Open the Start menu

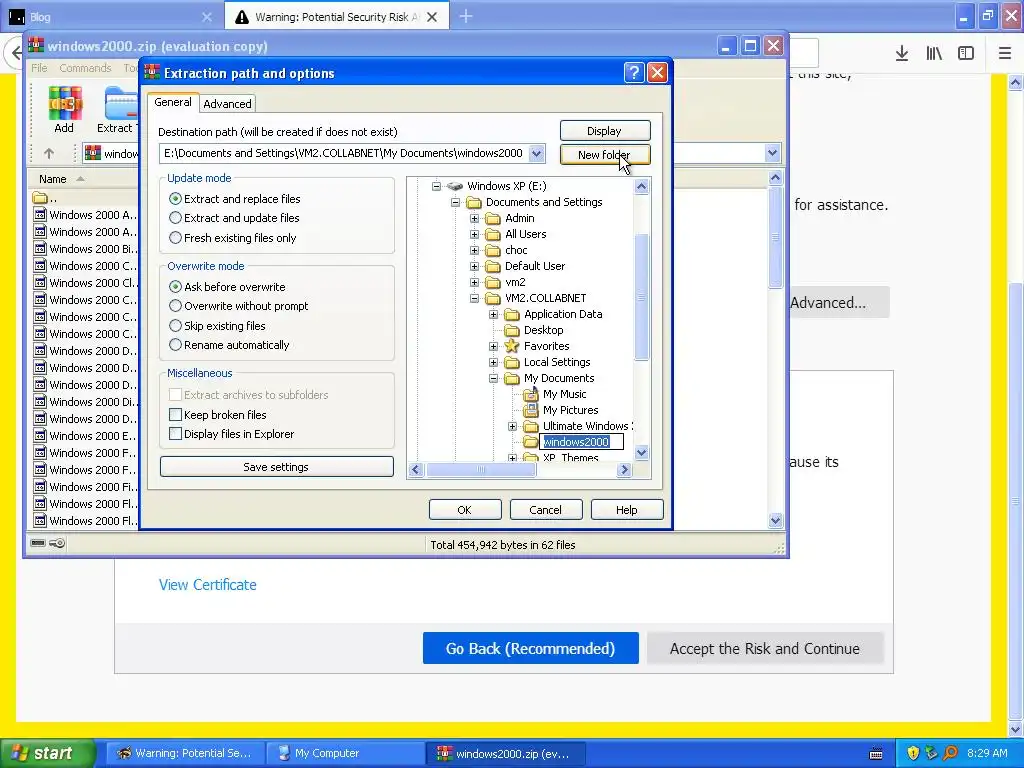[x=48, y=753]
